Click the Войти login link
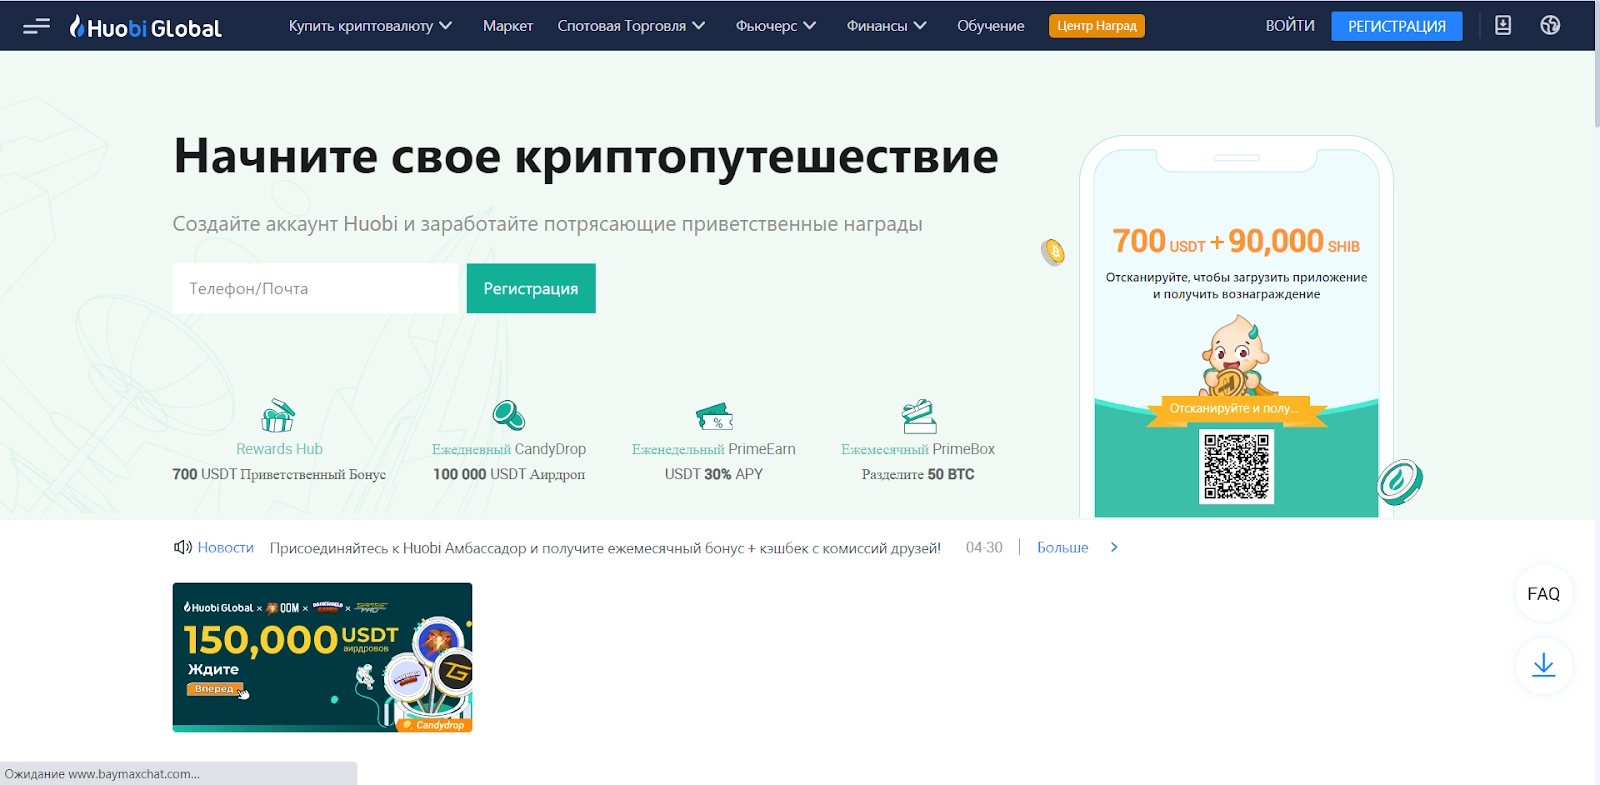 pyautogui.click(x=1290, y=26)
